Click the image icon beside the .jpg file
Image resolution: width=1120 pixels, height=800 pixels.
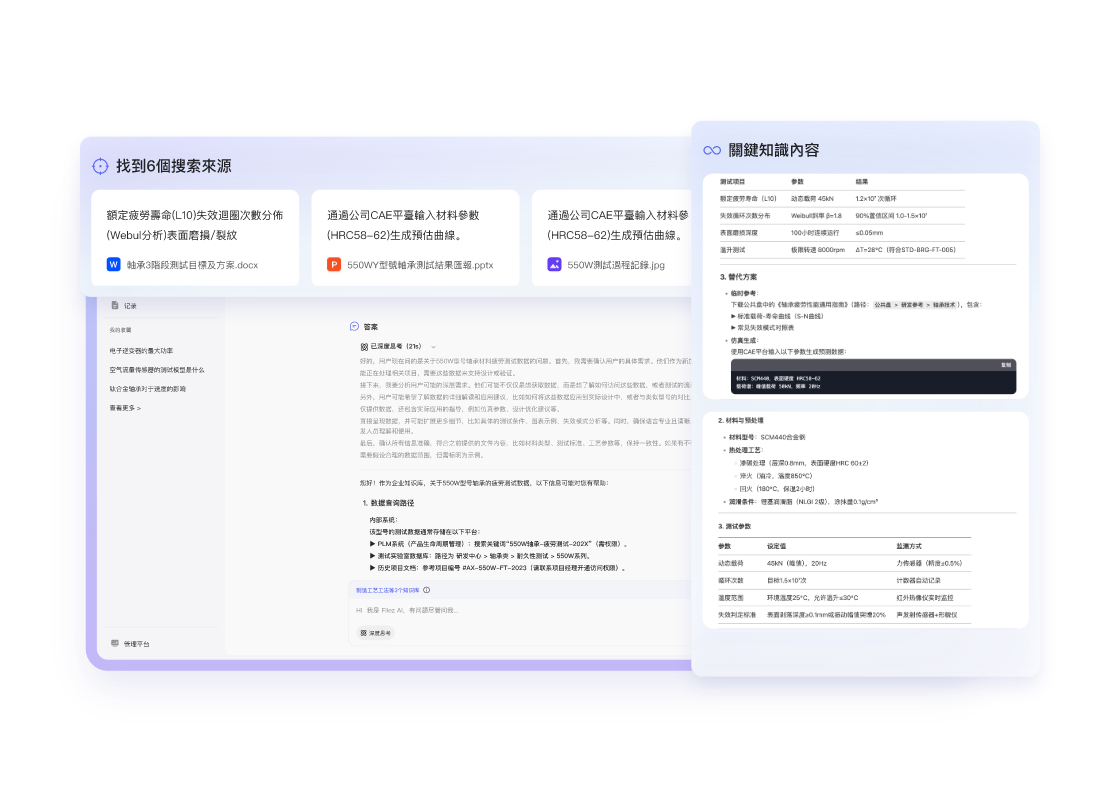[x=554, y=265]
